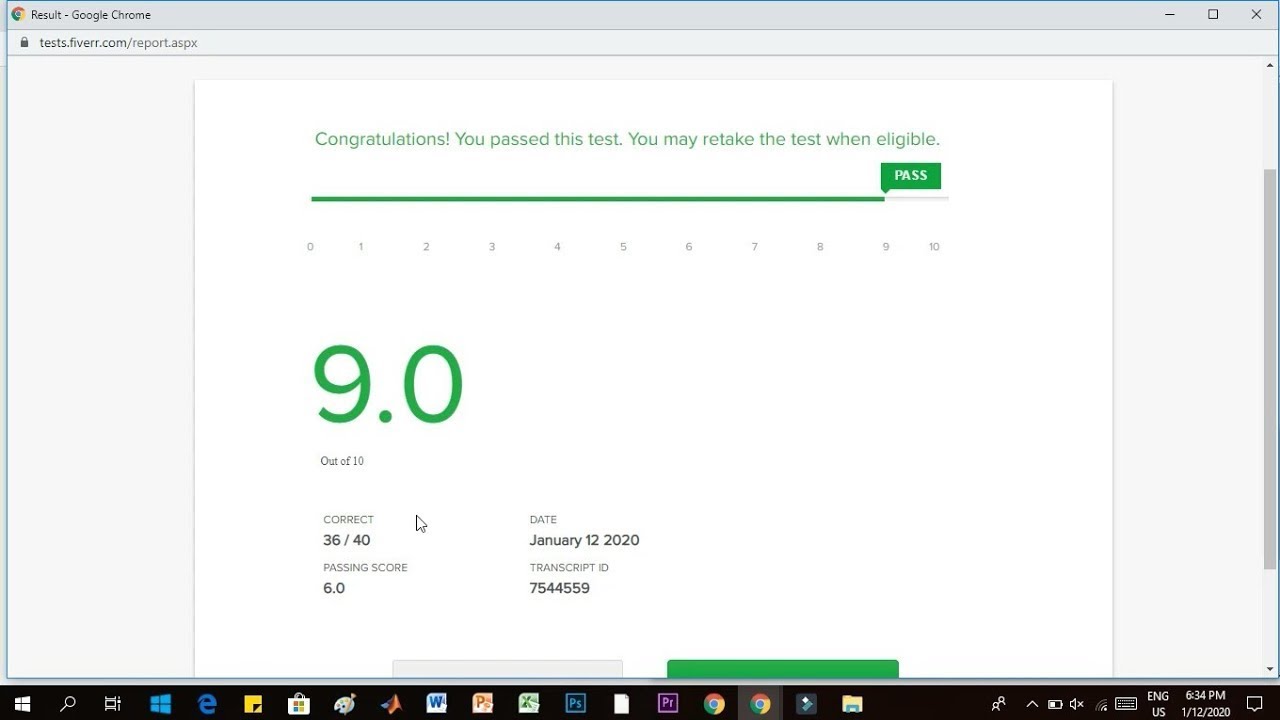Switch to active Chrome window icon
This screenshot has width=1280, height=720.
tap(760, 703)
